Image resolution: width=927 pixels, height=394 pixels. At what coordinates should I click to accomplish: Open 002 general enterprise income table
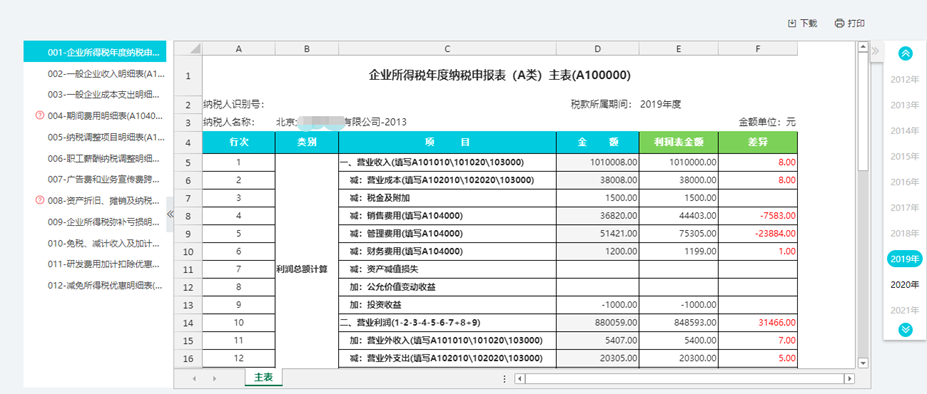(x=106, y=74)
